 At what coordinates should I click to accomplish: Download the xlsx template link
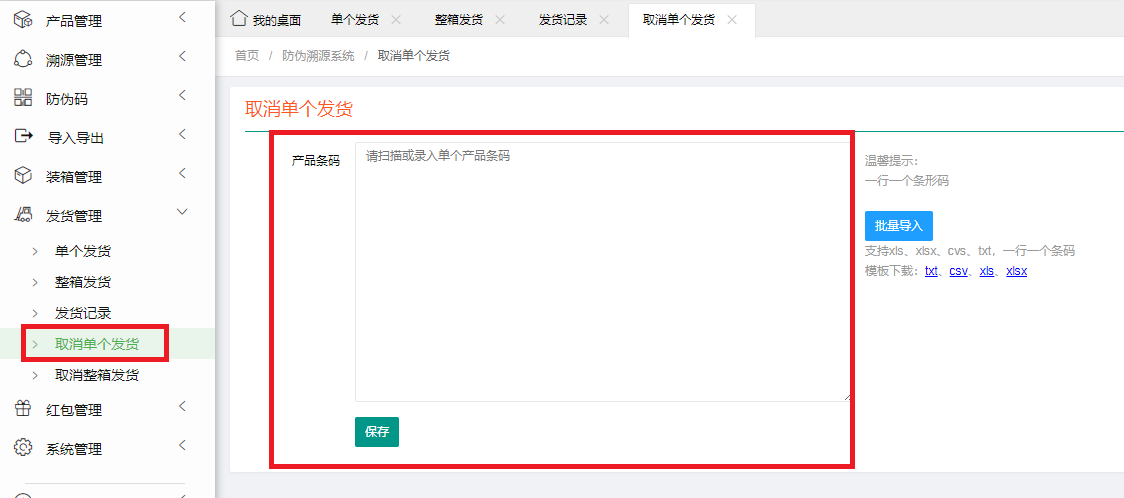(x=1016, y=271)
